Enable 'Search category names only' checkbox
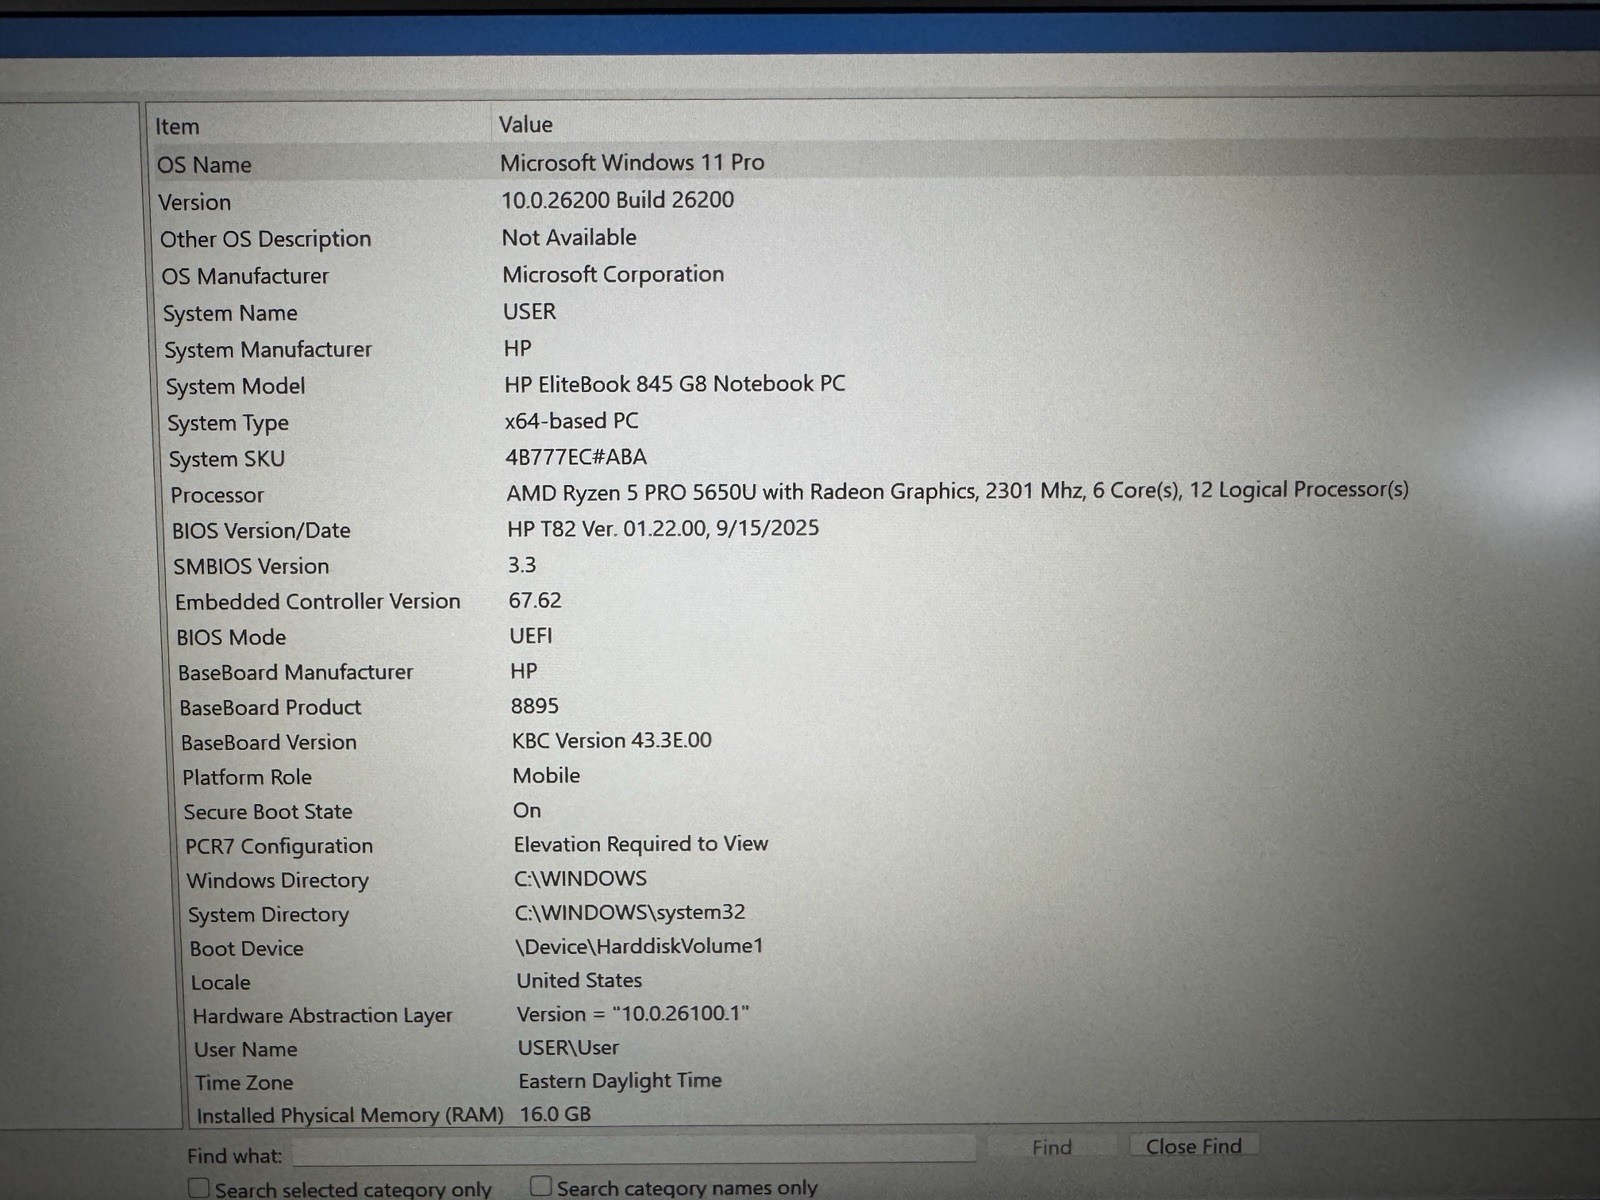This screenshot has height=1200, width=1600. tap(541, 1186)
